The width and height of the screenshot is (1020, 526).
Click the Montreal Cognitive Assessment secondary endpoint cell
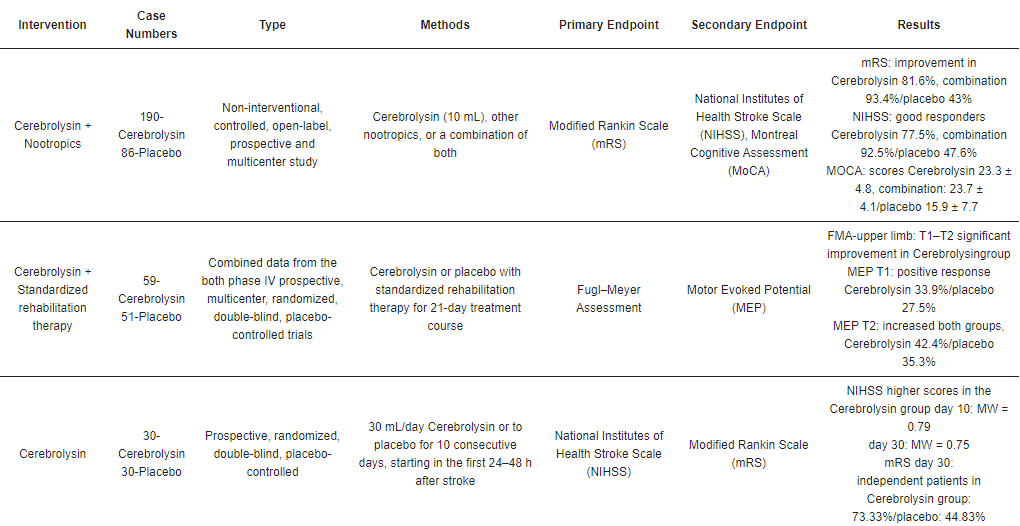click(x=749, y=135)
